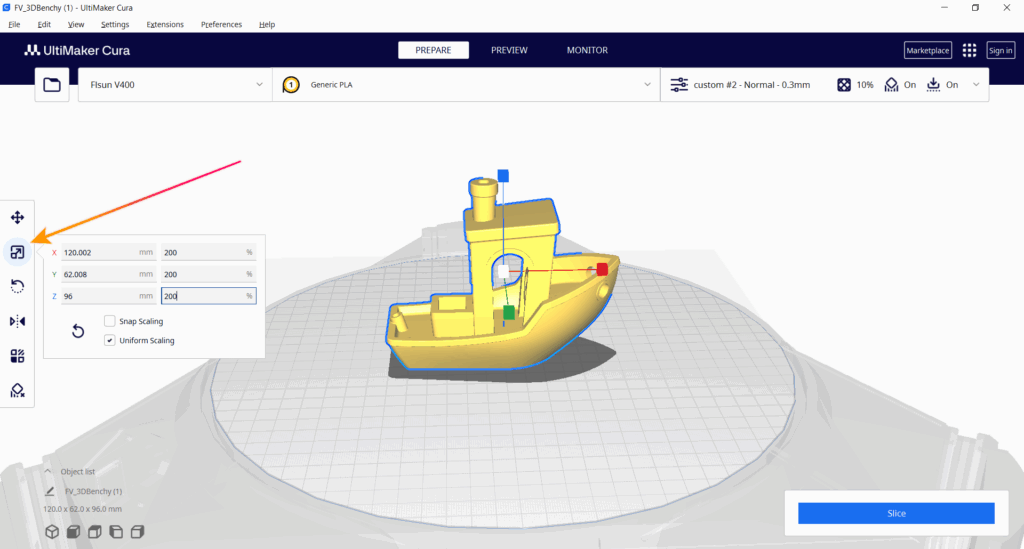Viewport: 1024px width, 549px height.
Task: Click the adhesion On icon
Action: click(x=934, y=85)
